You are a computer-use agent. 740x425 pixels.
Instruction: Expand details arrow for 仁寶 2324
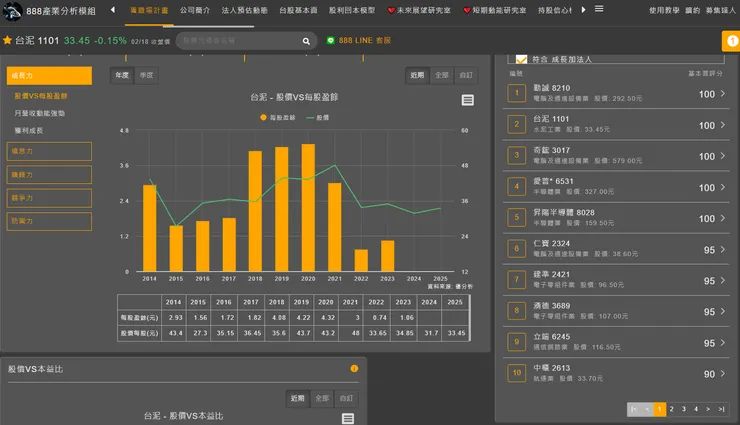723,250
